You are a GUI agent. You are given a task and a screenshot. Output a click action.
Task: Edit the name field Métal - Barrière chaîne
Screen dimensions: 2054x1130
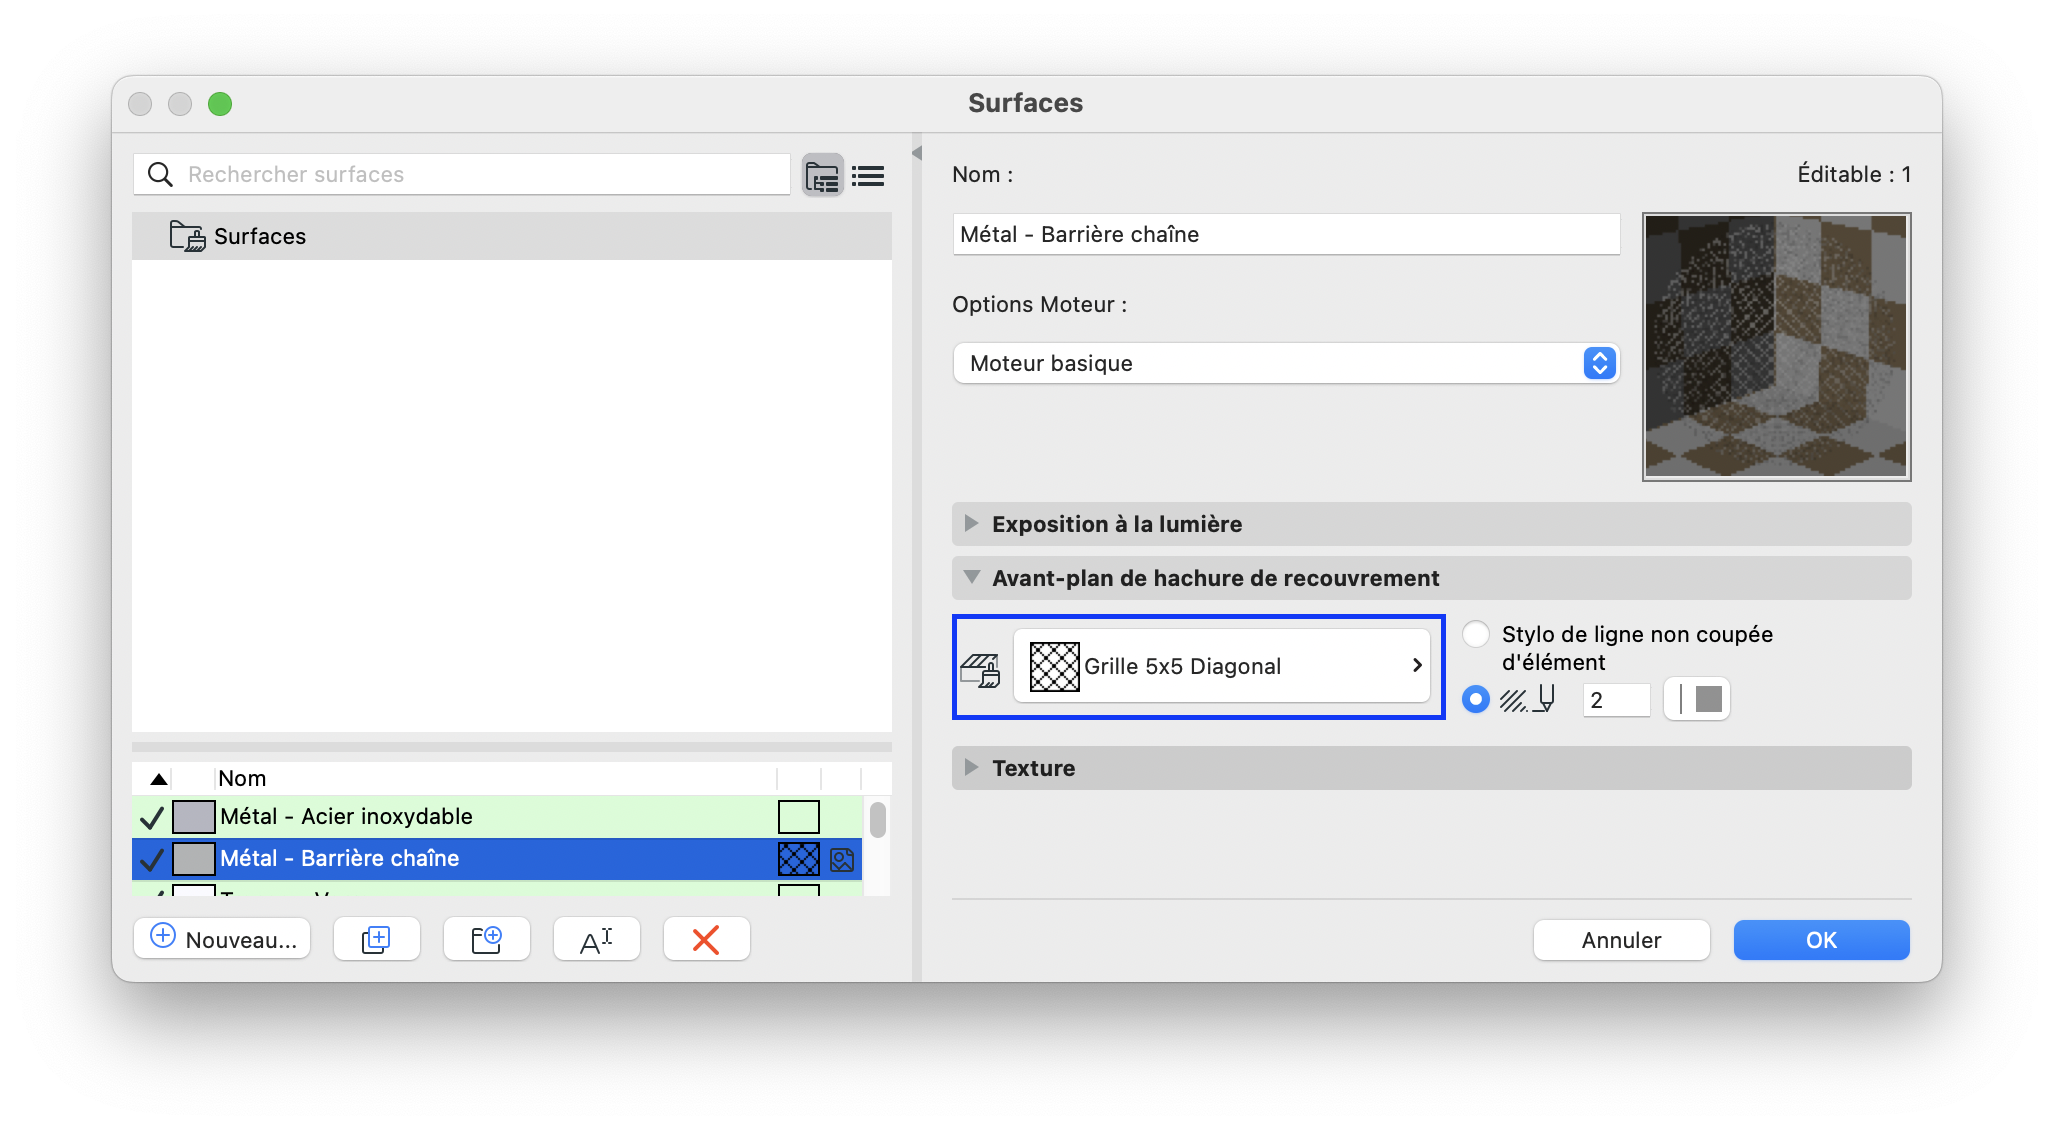pyautogui.click(x=1286, y=234)
